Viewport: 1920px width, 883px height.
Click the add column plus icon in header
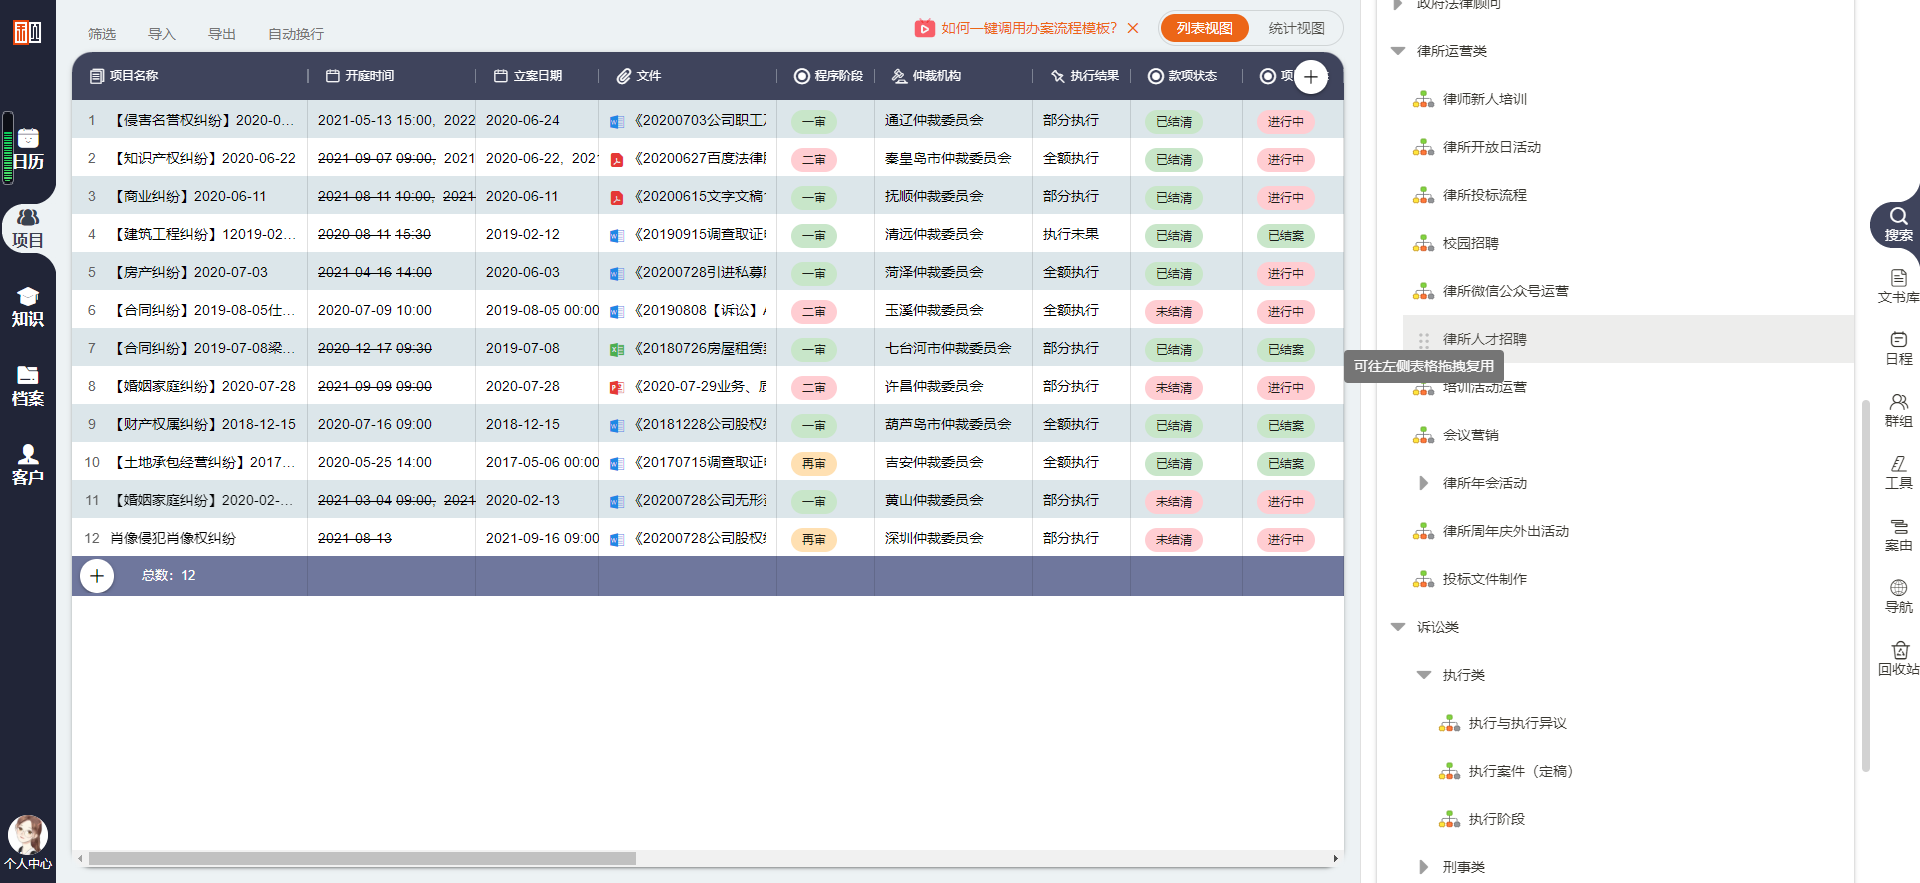coord(1310,77)
